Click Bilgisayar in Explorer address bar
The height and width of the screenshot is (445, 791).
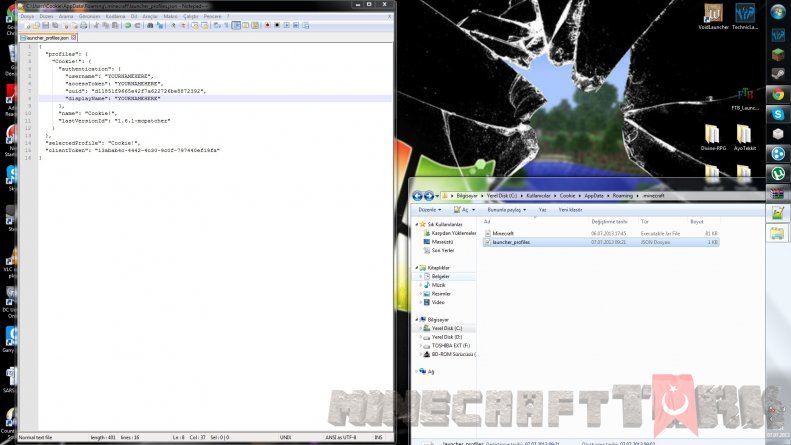click(x=467, y=196)
